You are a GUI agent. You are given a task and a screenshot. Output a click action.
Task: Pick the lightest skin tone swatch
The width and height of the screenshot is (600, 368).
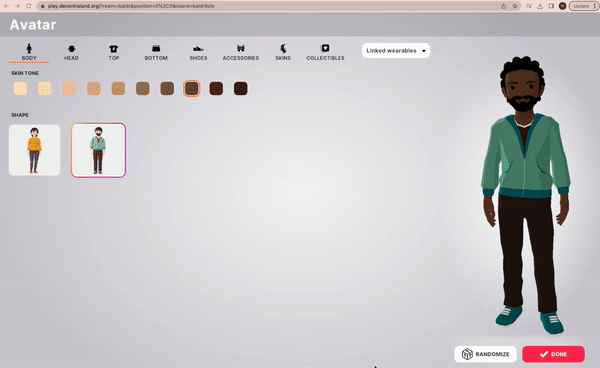click(x=20, y=88)
